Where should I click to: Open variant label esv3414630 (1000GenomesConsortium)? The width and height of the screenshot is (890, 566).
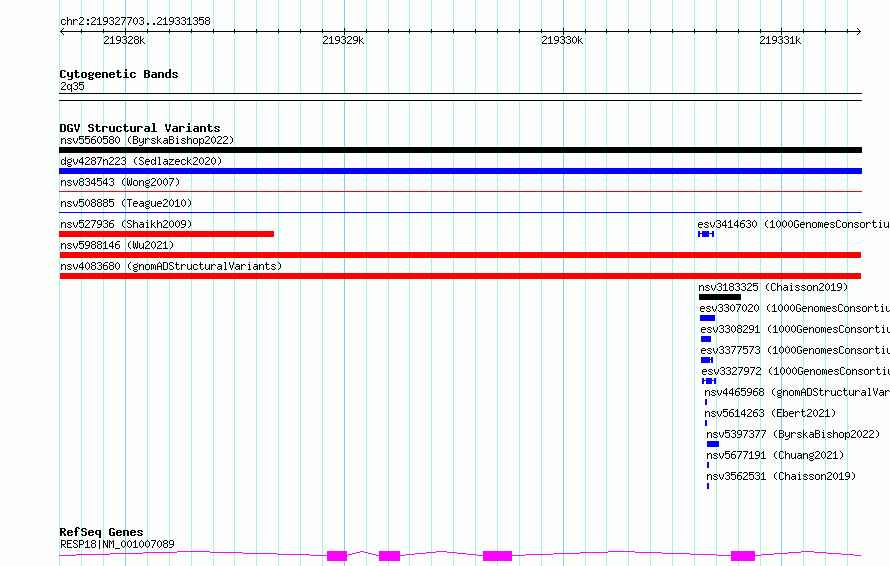pos(794,224)
